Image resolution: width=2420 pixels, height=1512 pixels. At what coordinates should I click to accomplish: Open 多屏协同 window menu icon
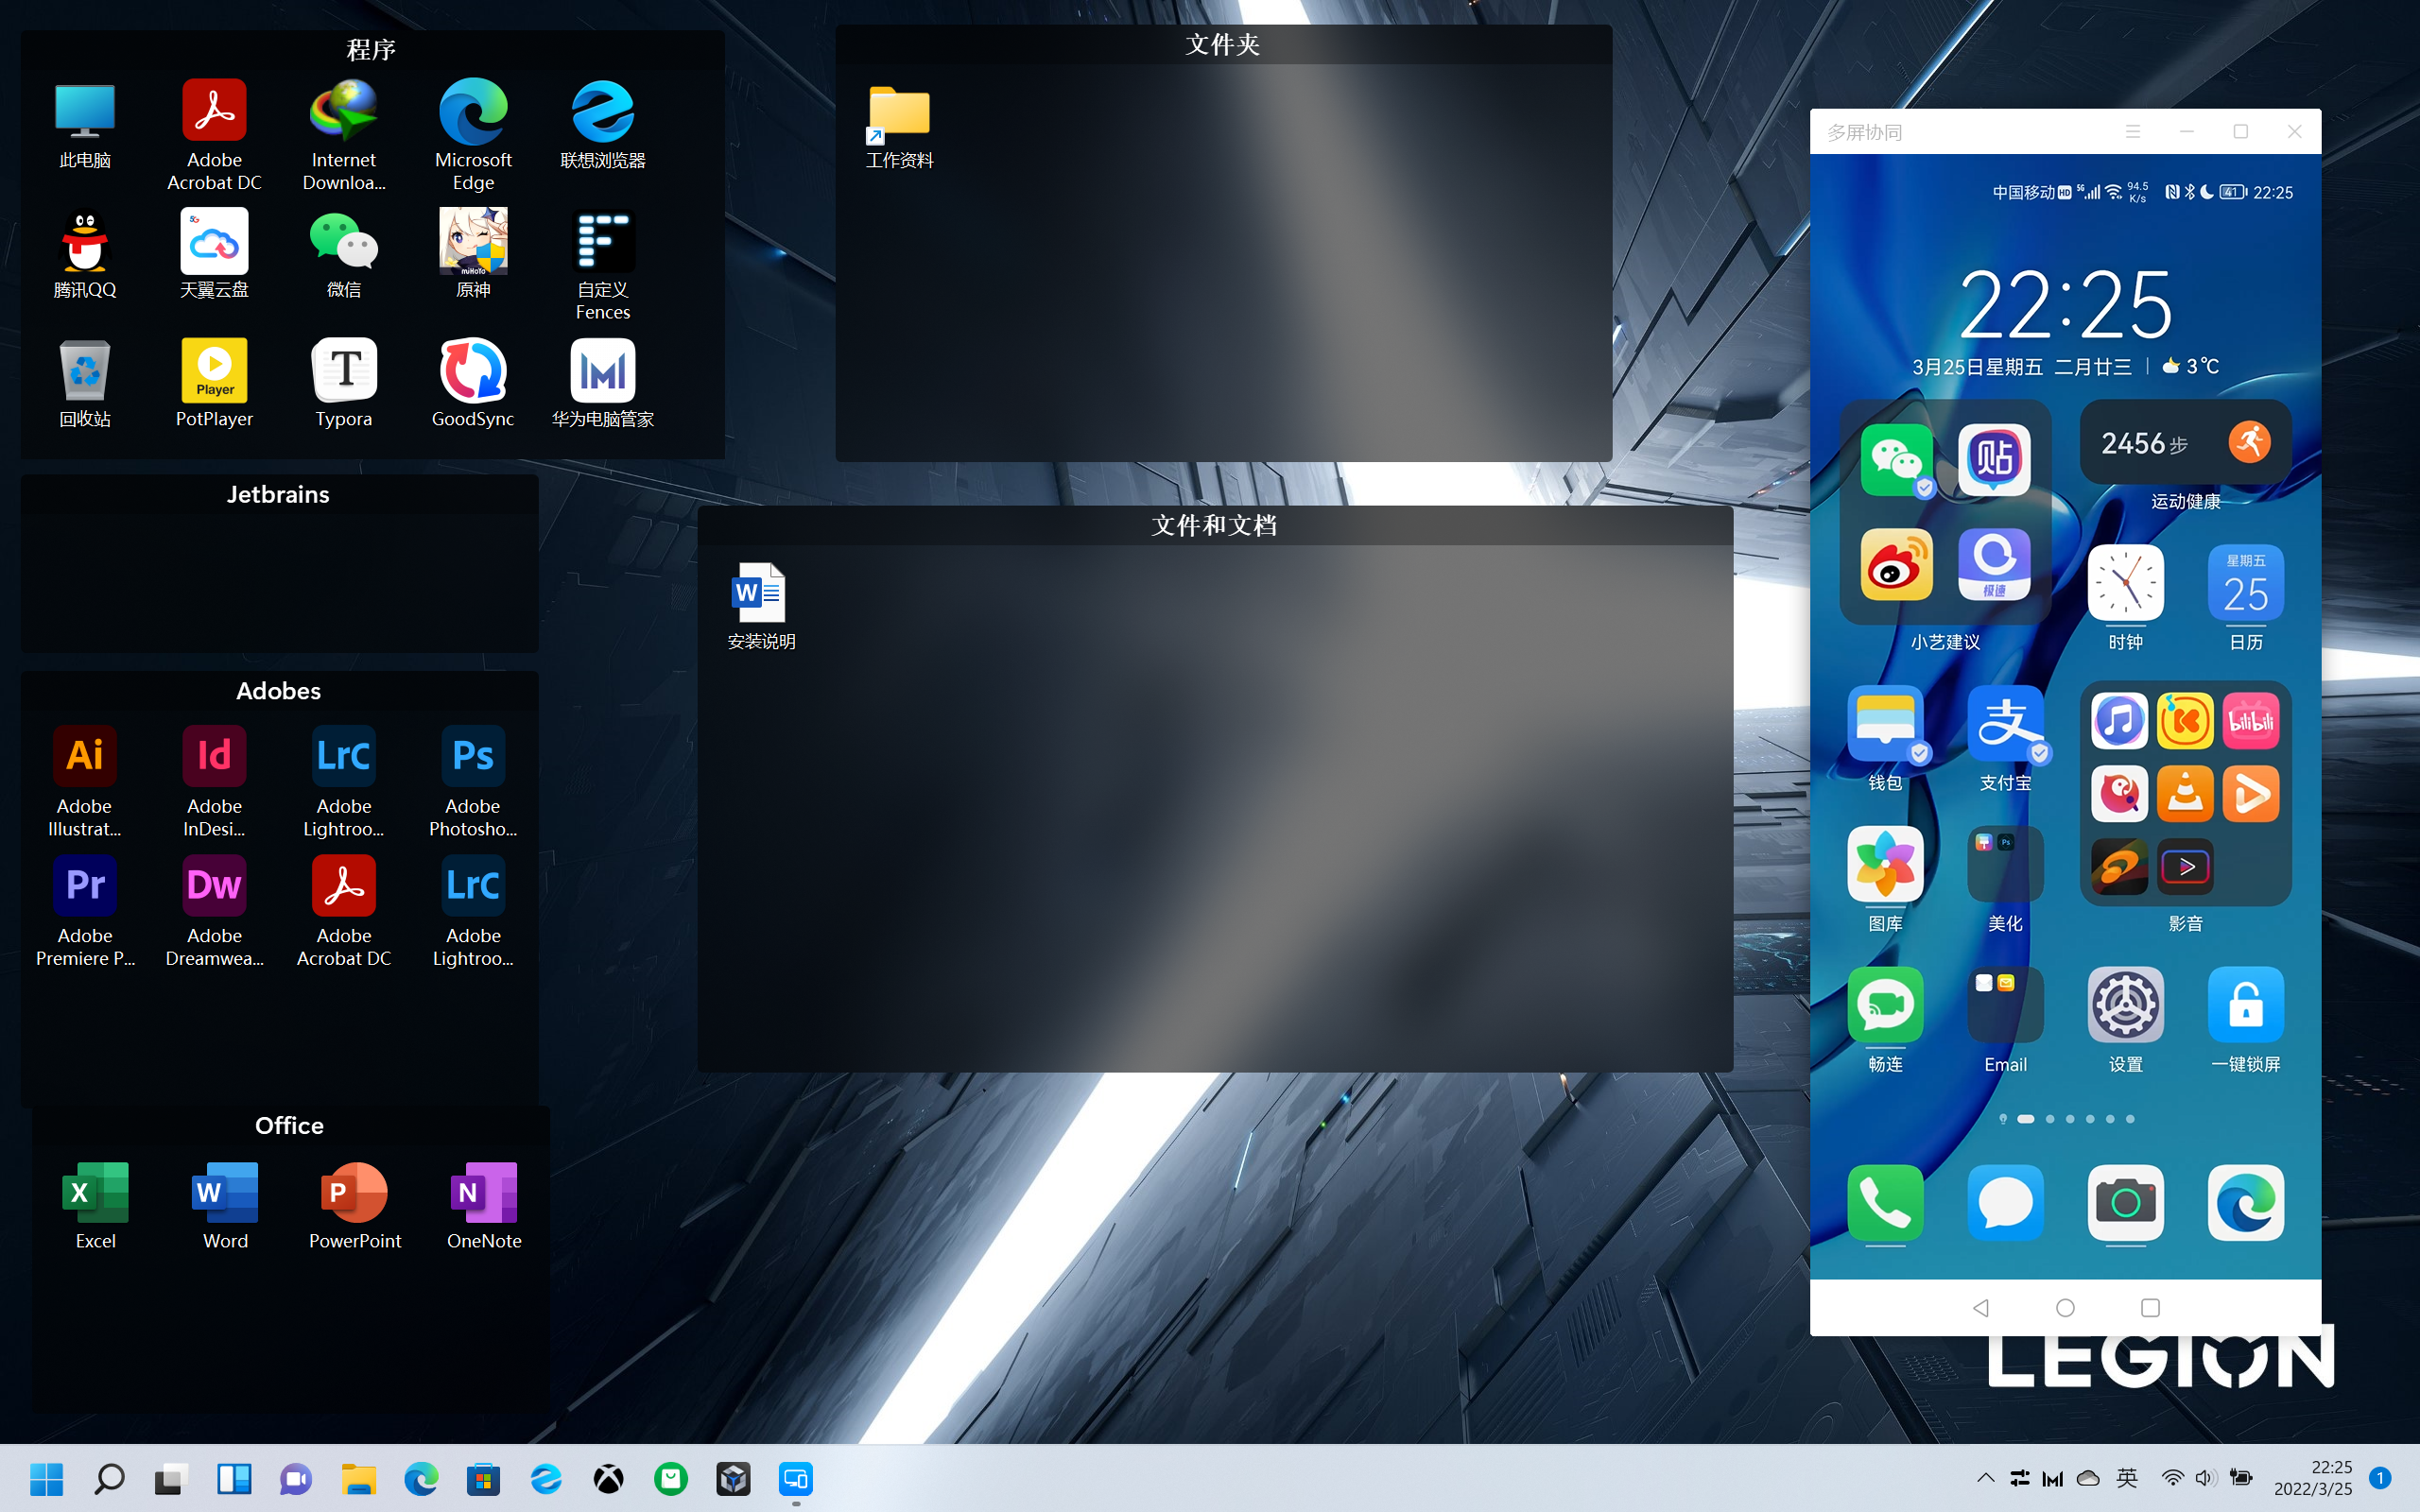(2133, 131)
